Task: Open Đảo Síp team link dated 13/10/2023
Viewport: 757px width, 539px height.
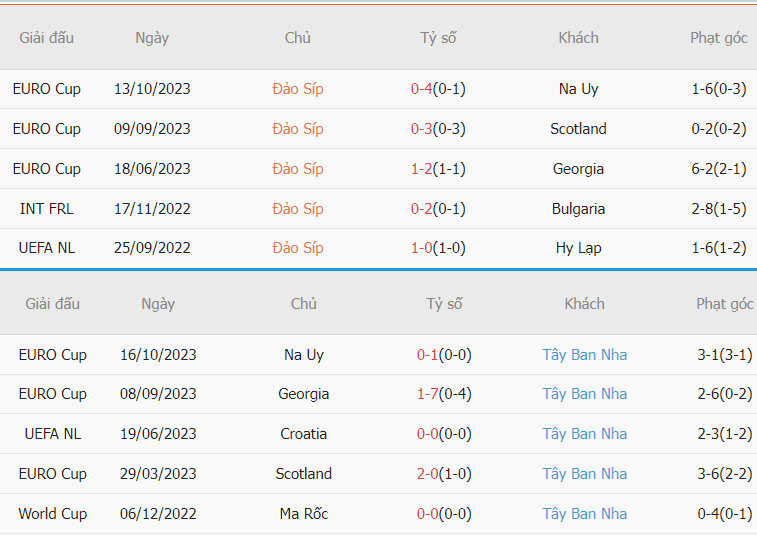Action: coord(297,89)
